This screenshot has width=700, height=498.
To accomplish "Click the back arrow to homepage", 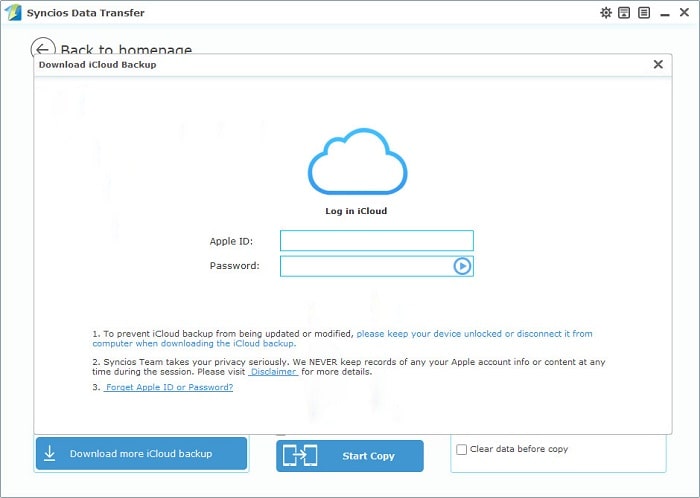I will point(43,47).
